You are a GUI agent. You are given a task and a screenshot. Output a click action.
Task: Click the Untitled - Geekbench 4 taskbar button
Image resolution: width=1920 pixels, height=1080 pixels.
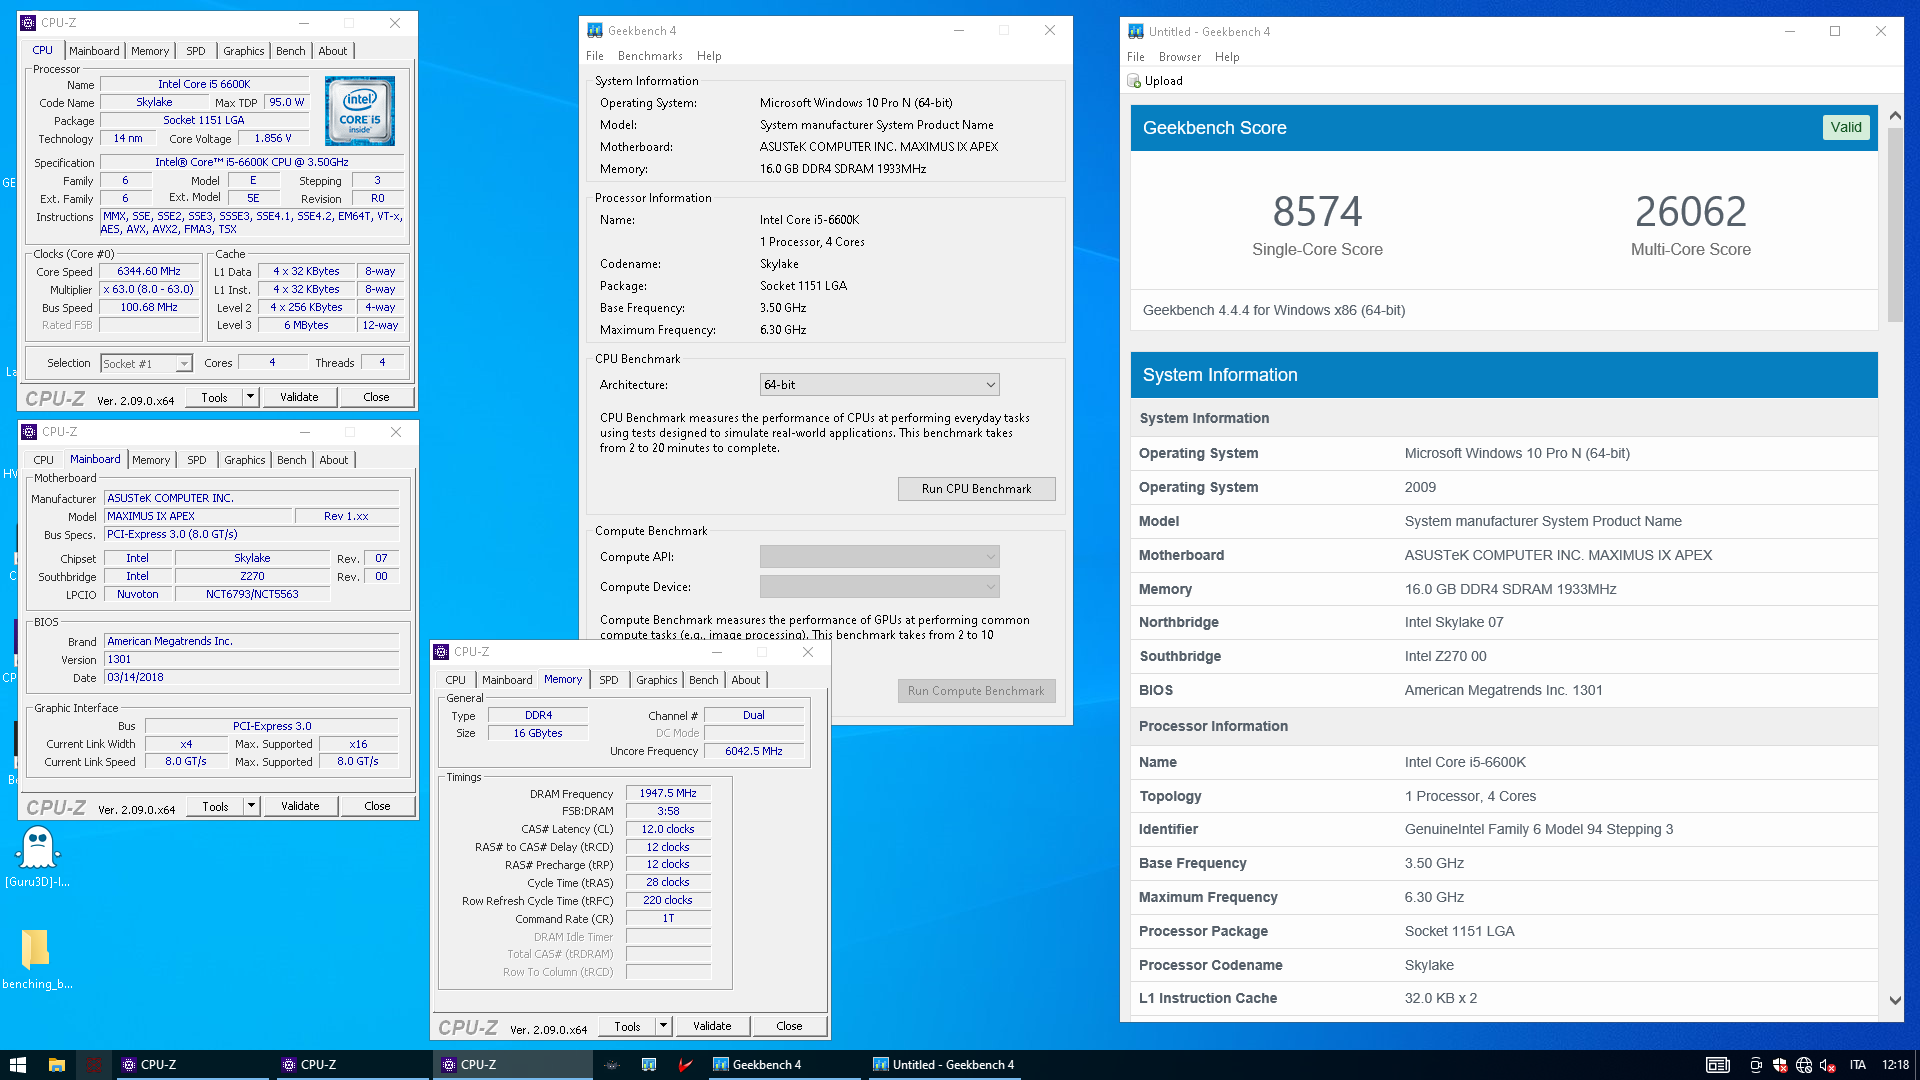944,1065
